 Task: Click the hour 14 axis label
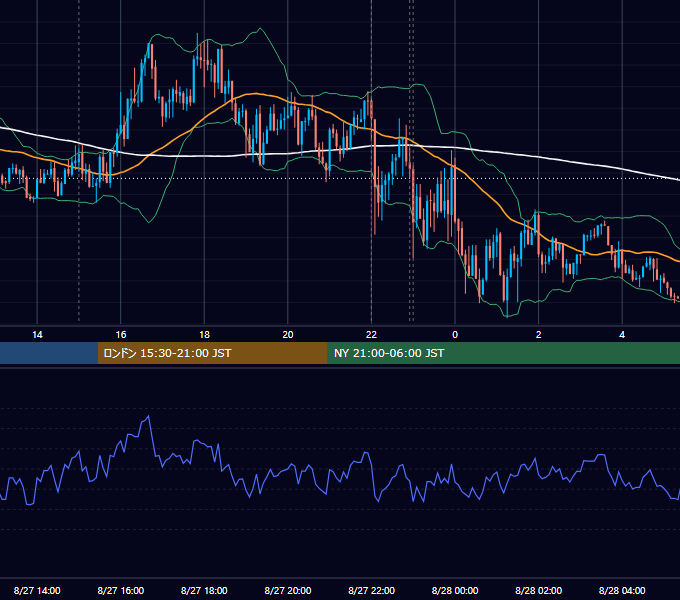(37, 335)
